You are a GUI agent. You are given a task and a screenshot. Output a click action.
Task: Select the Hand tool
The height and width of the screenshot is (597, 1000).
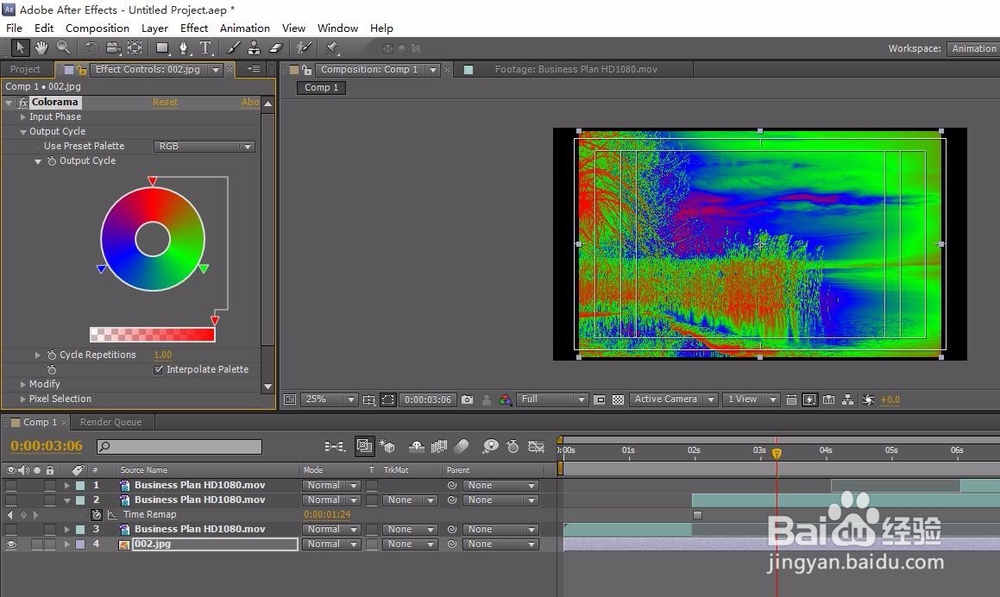pos(41,48)
